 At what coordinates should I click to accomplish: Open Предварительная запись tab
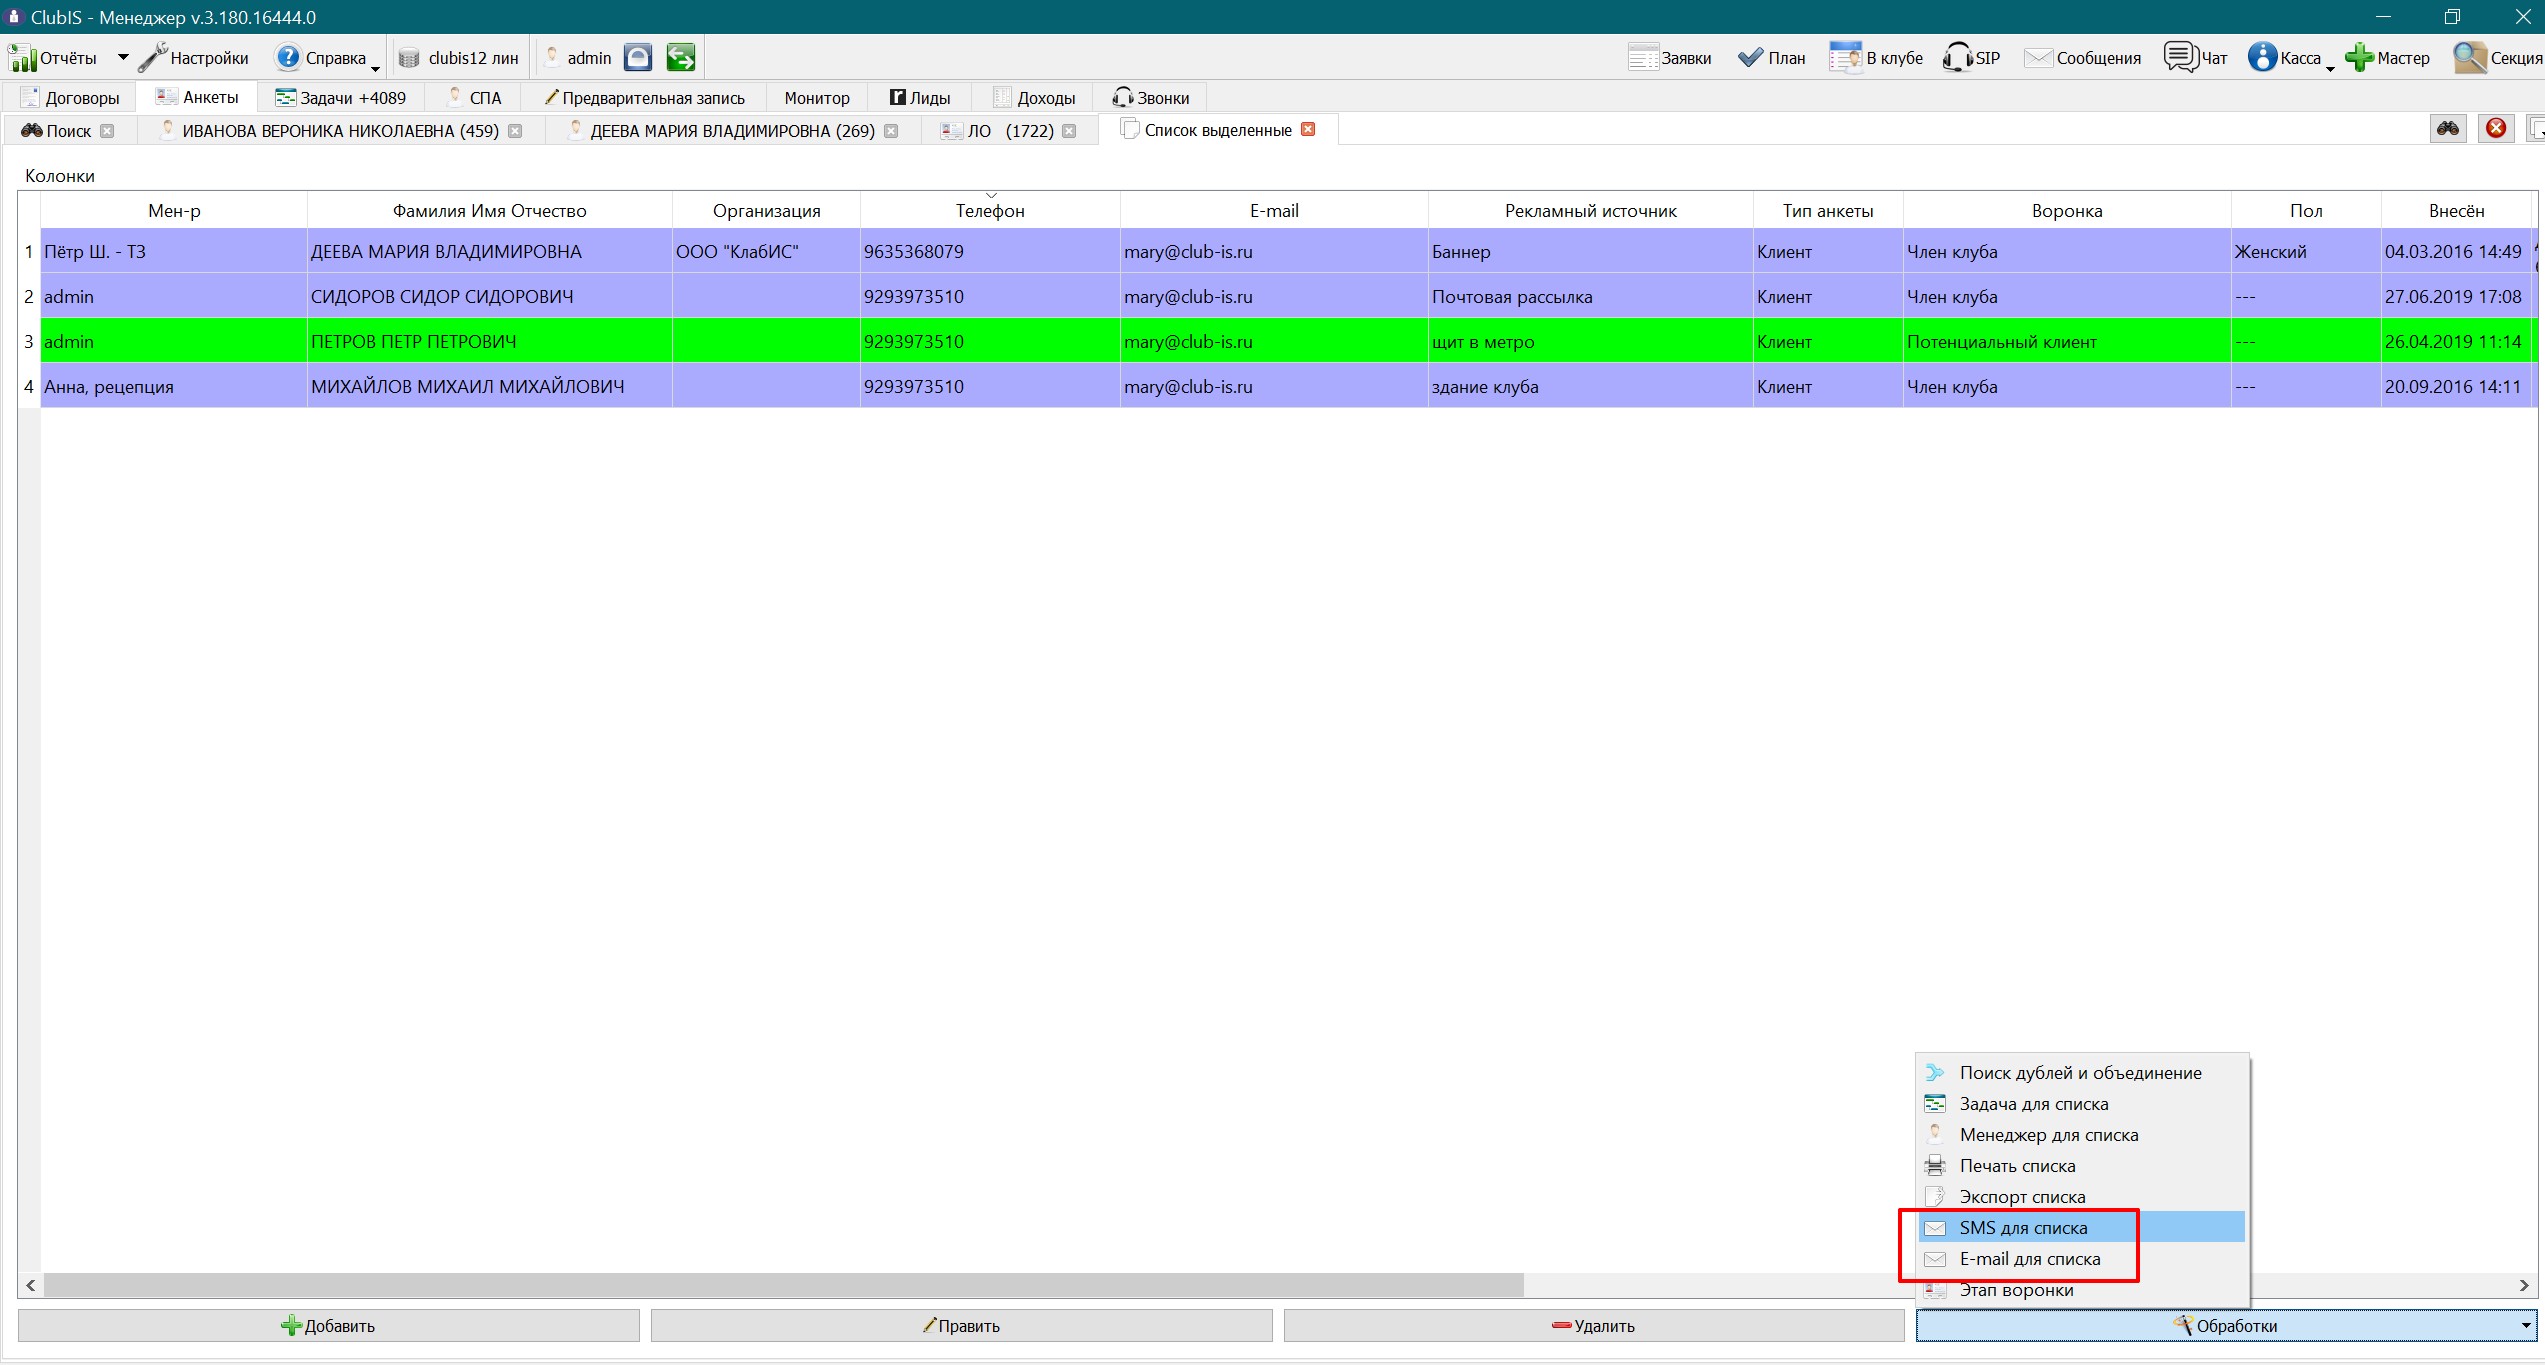pos(644,97)
